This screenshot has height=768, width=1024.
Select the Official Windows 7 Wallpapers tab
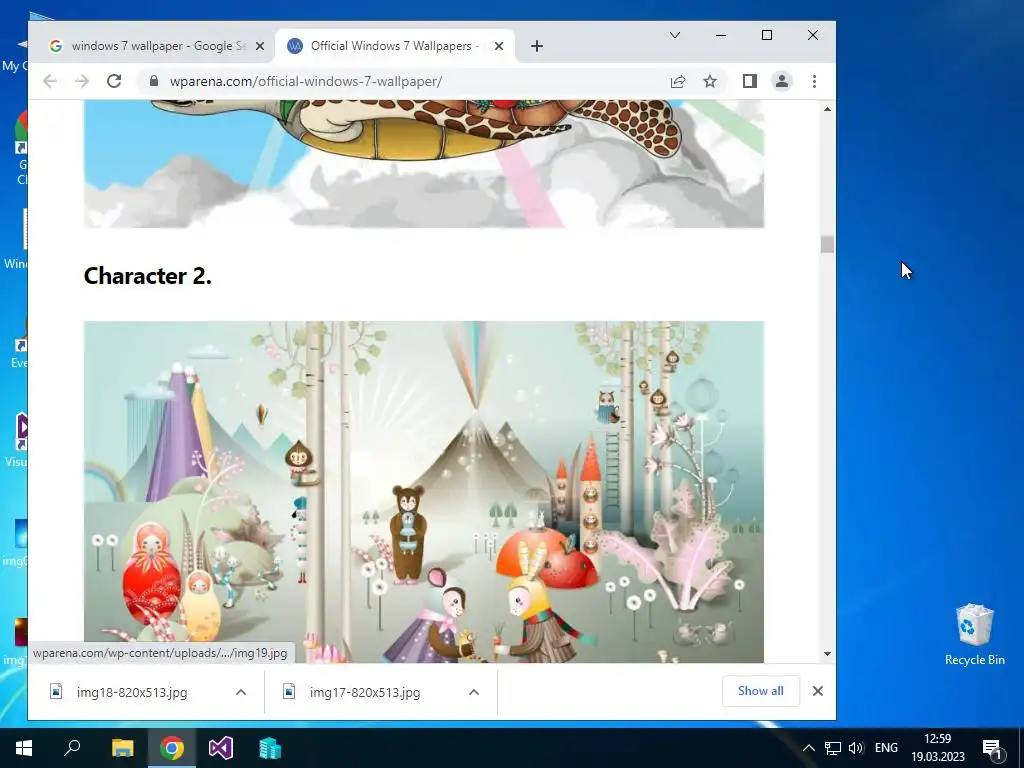click(x=396, y=46)
